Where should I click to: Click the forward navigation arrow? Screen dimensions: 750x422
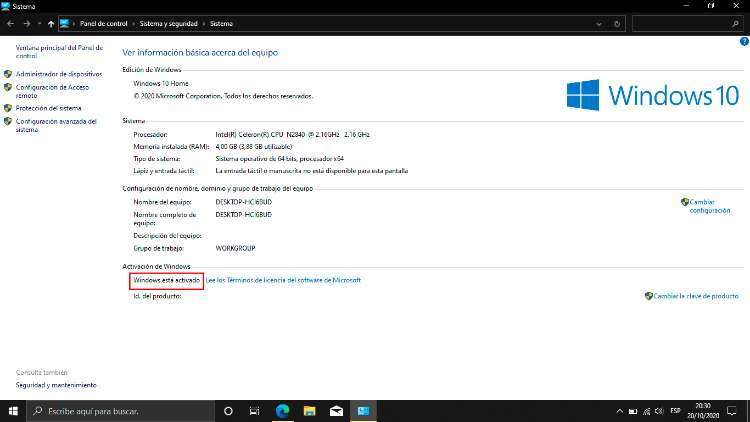27,23
